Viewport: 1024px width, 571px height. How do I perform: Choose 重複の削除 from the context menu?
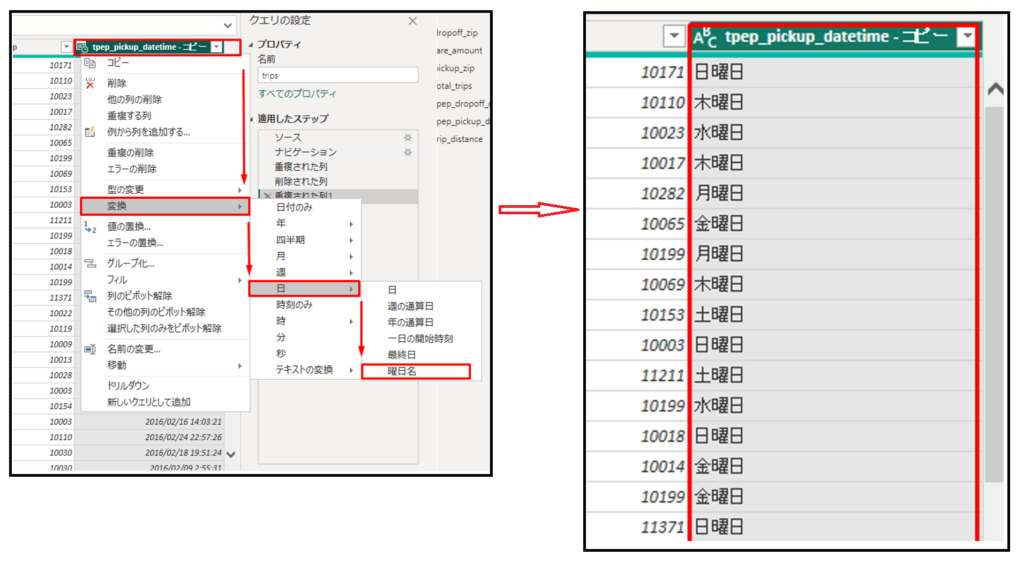130,153
